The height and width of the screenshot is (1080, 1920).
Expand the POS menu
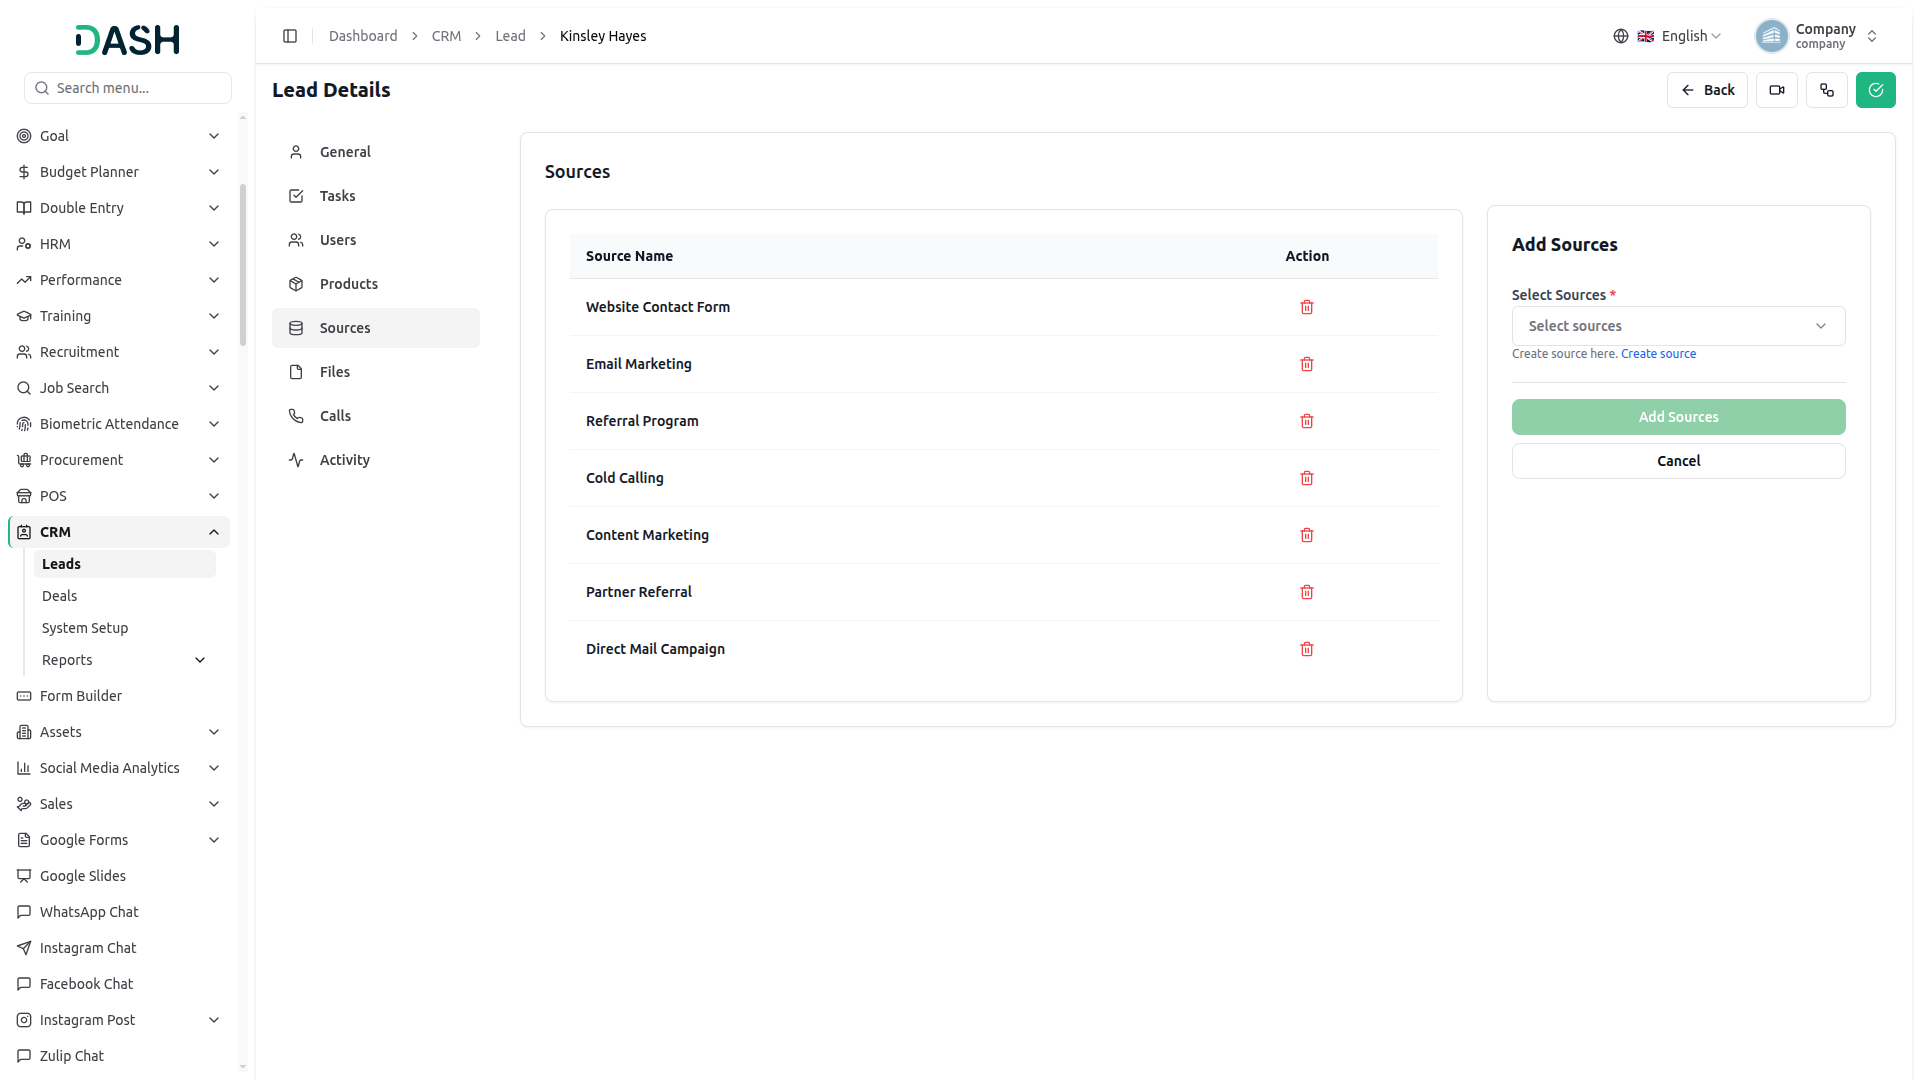pyautogui.click(x=120, y=496)
